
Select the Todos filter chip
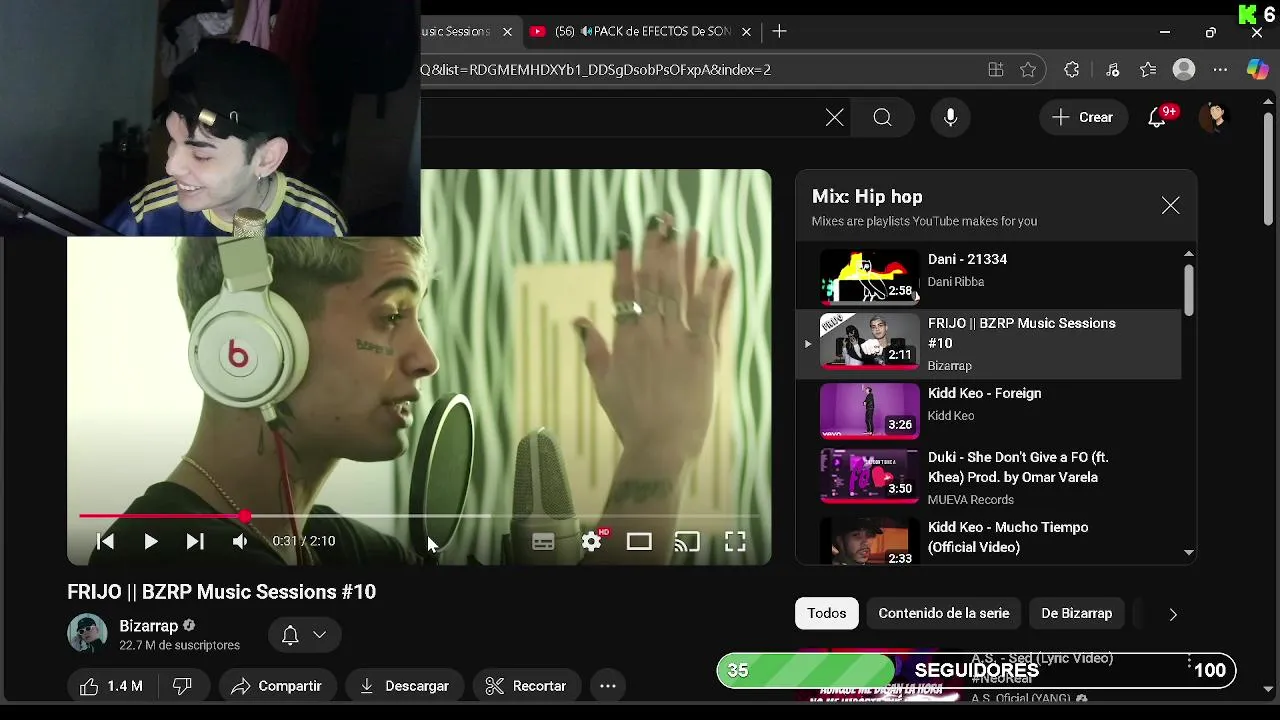coord(827,613)
